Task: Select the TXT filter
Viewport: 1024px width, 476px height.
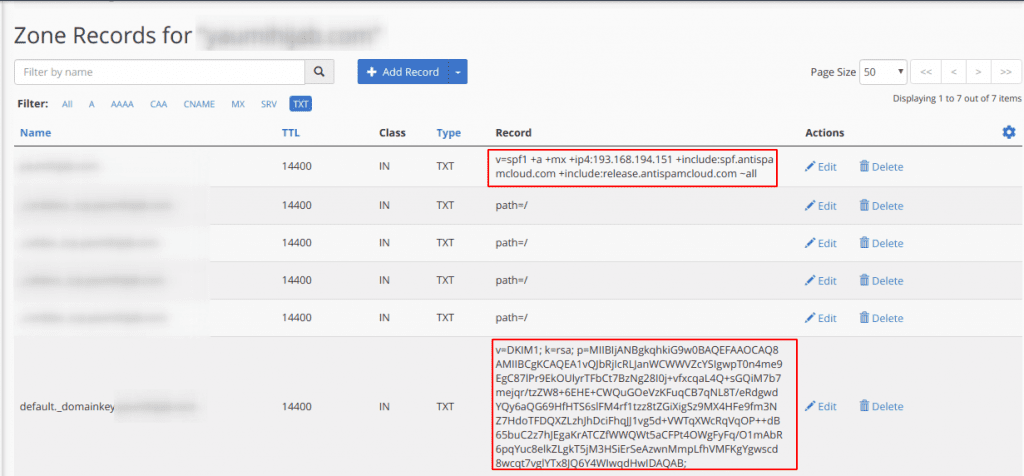Action: pyautogui.click(x=300, y=103)
